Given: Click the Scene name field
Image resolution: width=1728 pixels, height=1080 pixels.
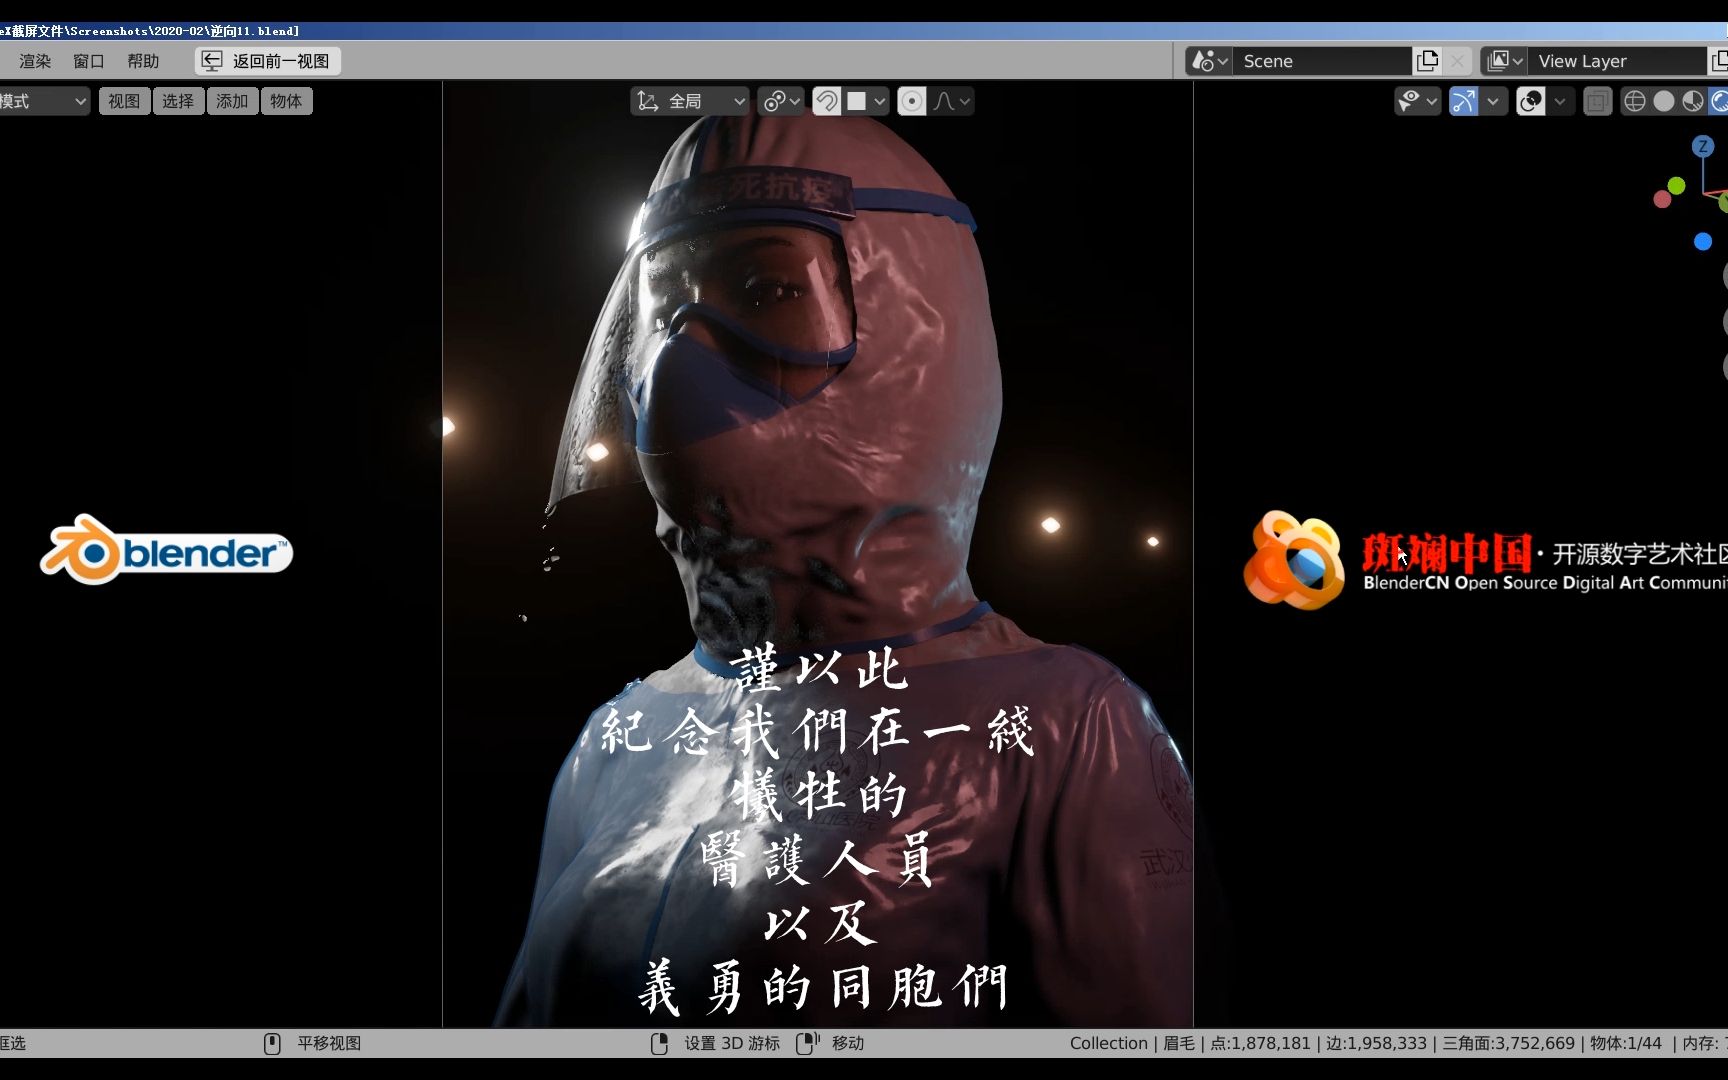Looking at the screenshot, I should pyautogui.click(x=1322, y=61).
